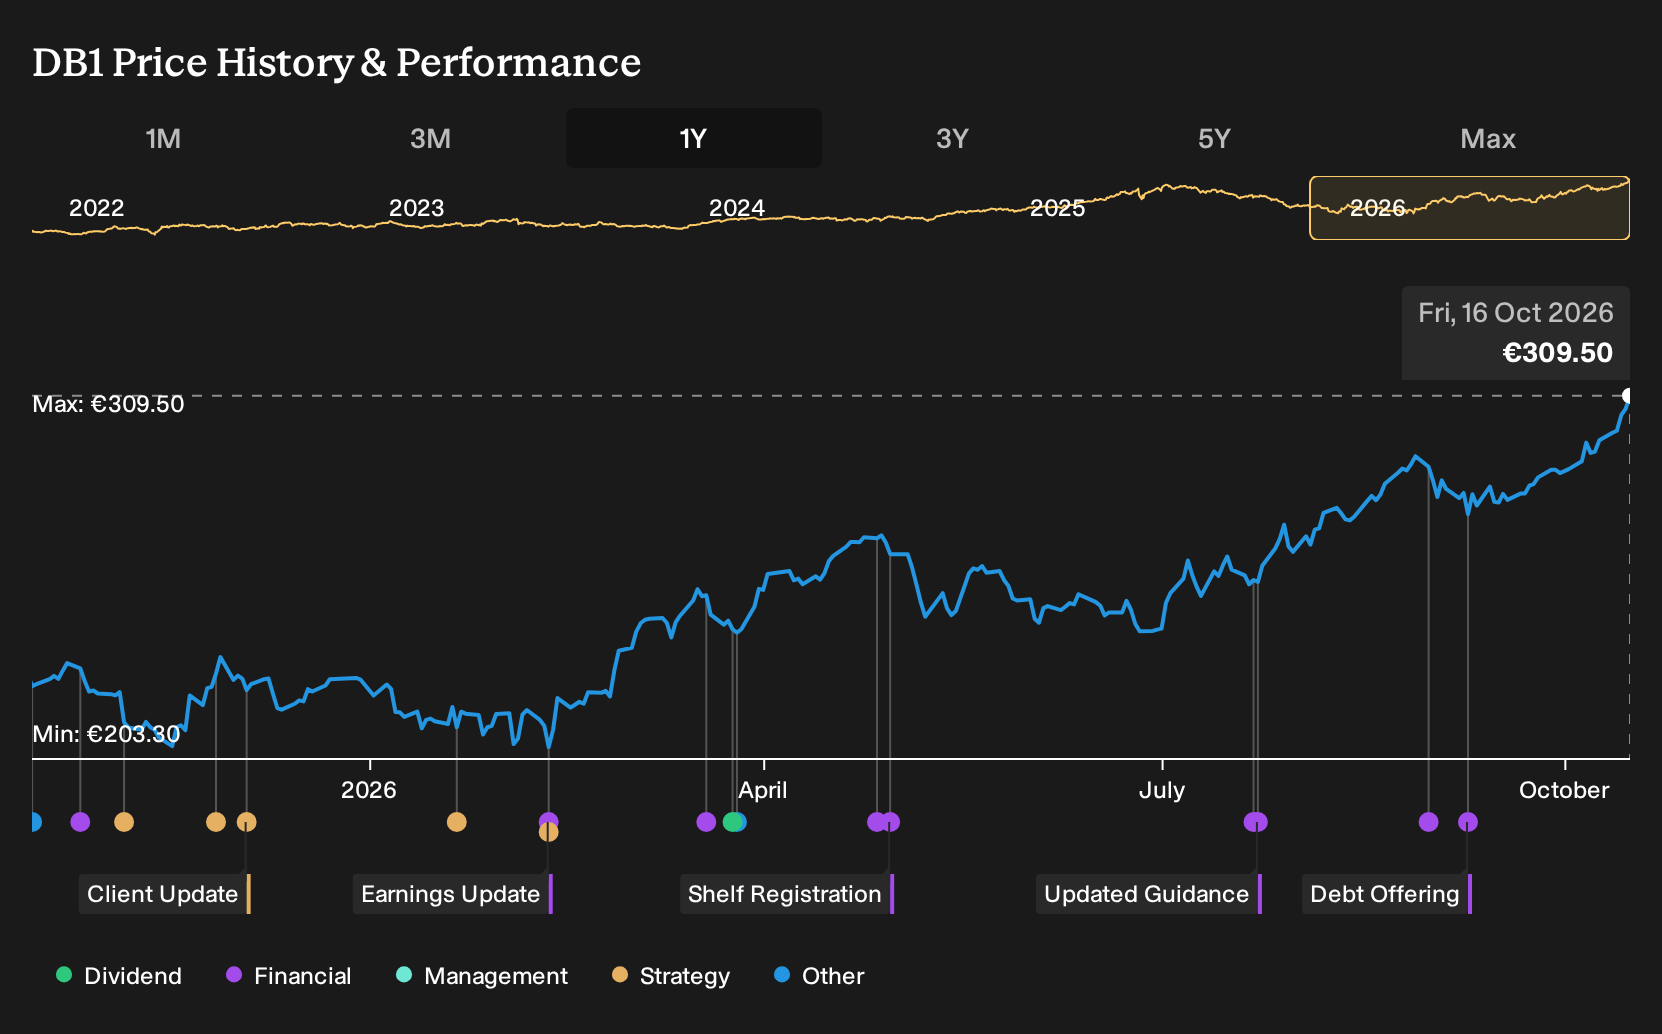Click the white latest-price point on chart
Screen dimensions: 1662x1034
point(1627,396)
